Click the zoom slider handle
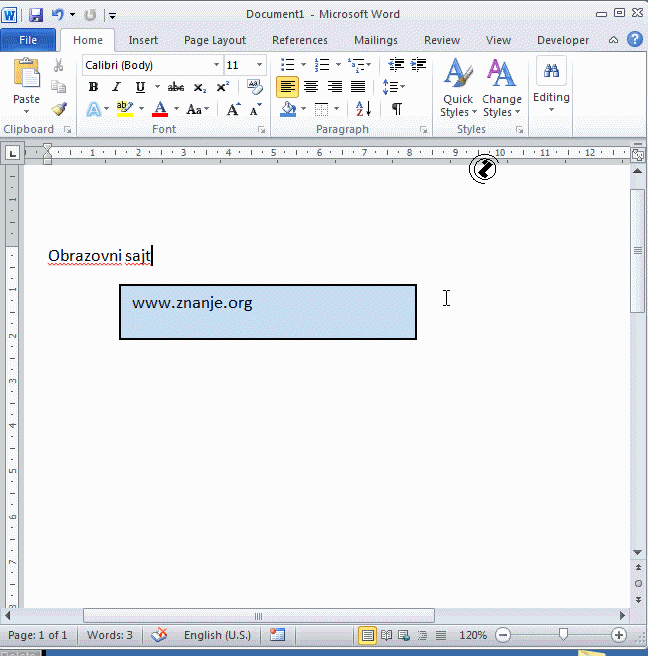 tap(563, 635)
